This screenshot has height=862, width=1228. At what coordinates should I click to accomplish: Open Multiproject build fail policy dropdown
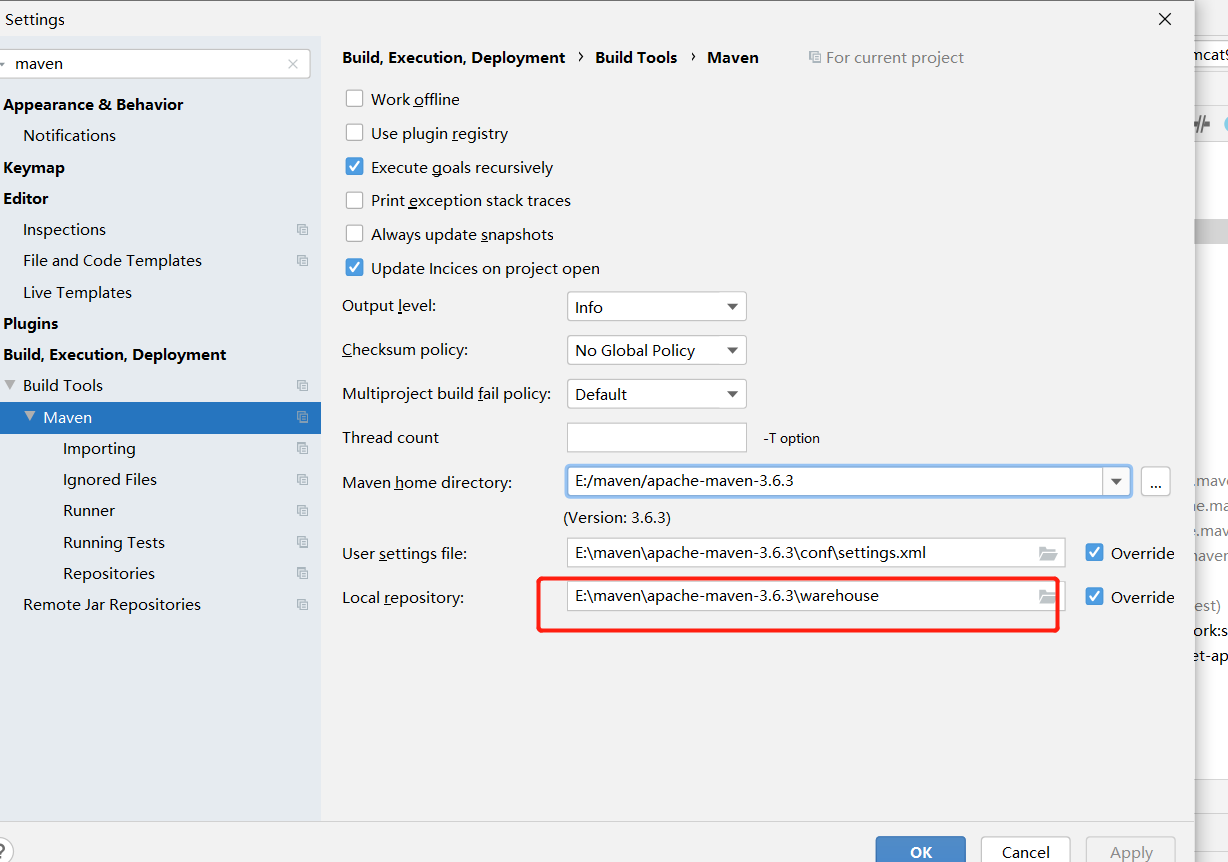coord(656,394)
